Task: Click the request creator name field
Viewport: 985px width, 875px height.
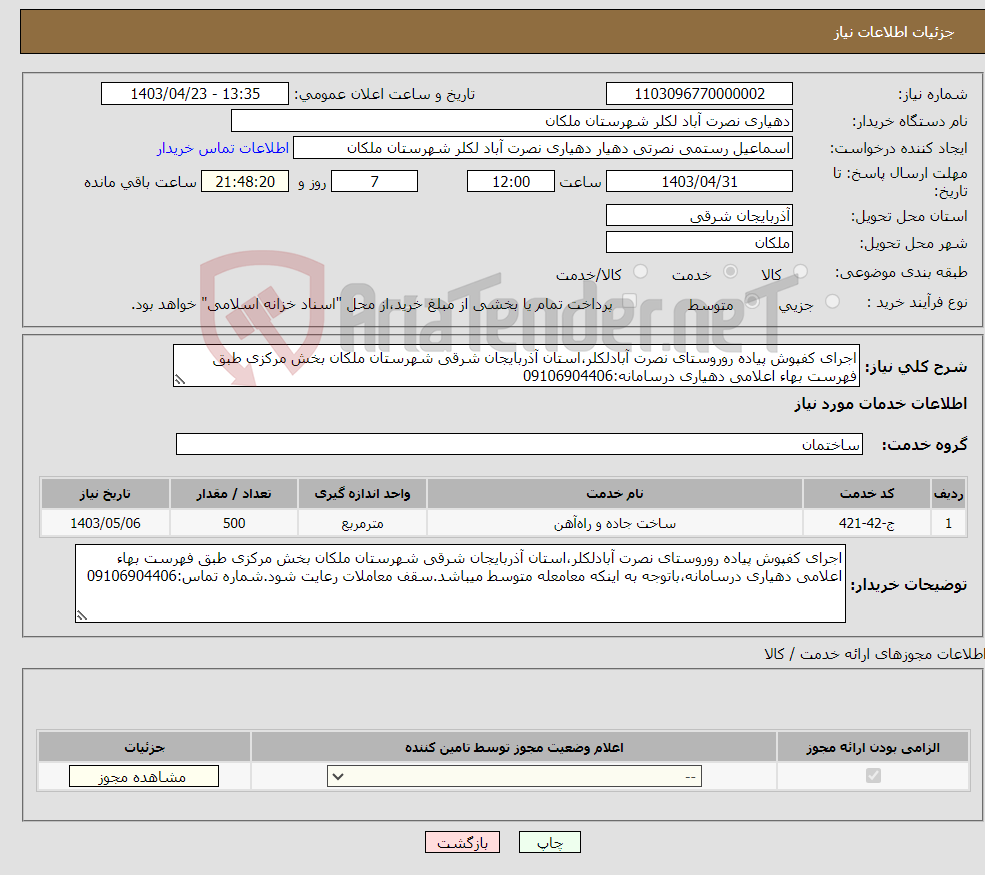Action: pos(543,148)
